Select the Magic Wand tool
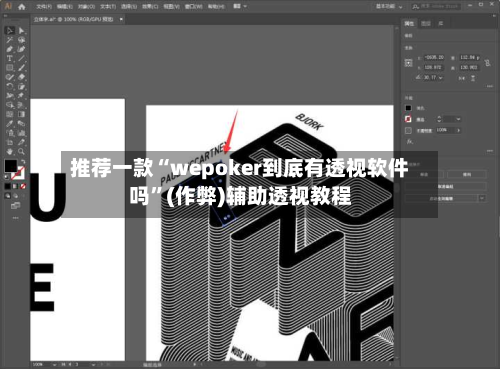This screenshot has width=500, height=369. click(x=10, y=40)
